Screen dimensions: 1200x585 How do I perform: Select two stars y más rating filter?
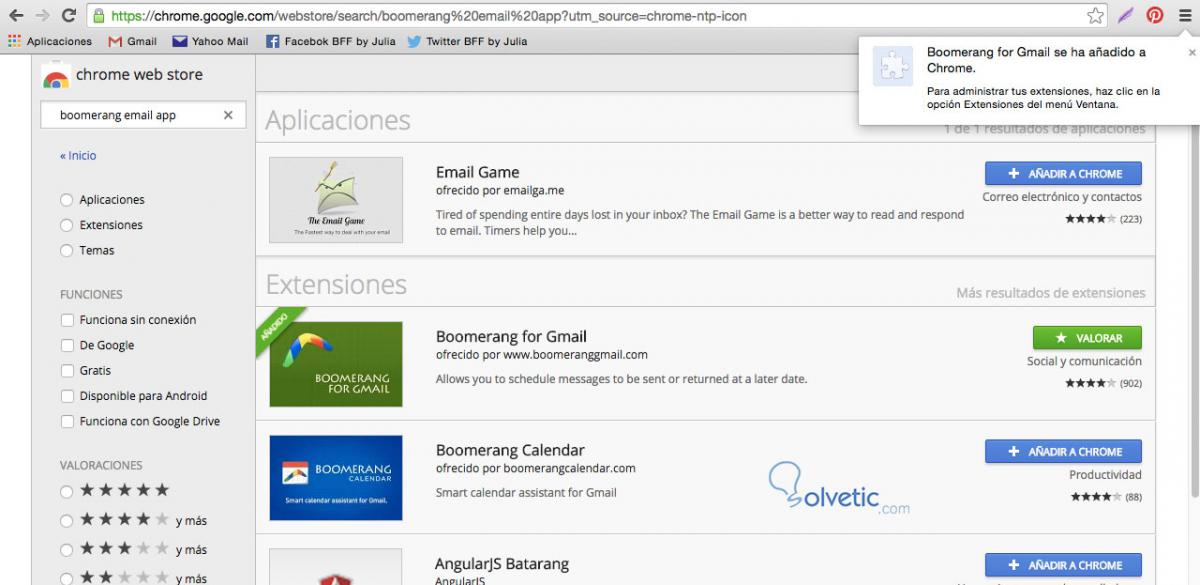67,577
